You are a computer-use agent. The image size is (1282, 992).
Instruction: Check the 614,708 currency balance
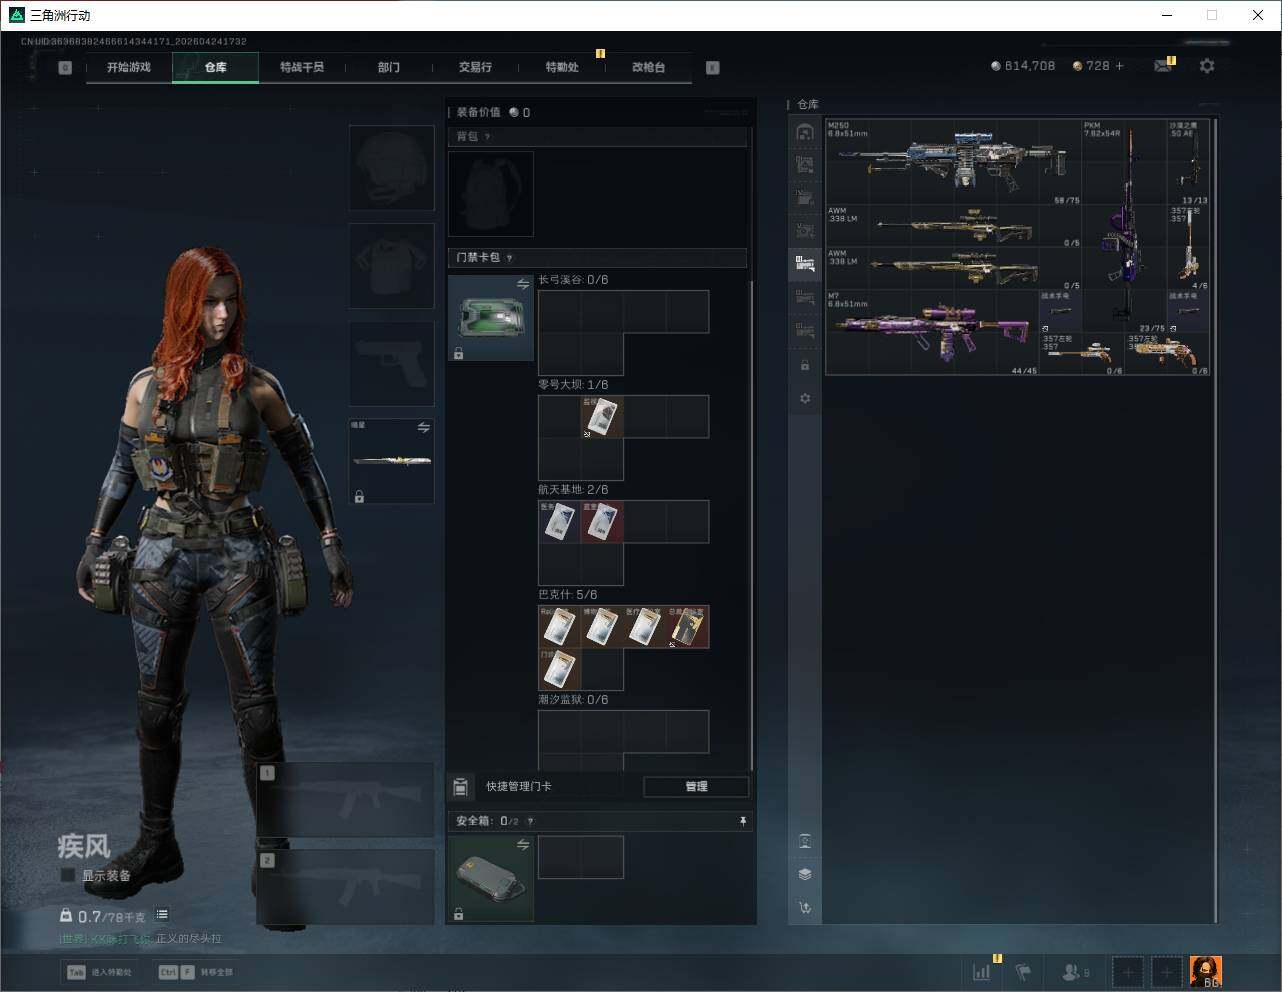tap(1023, 66)
